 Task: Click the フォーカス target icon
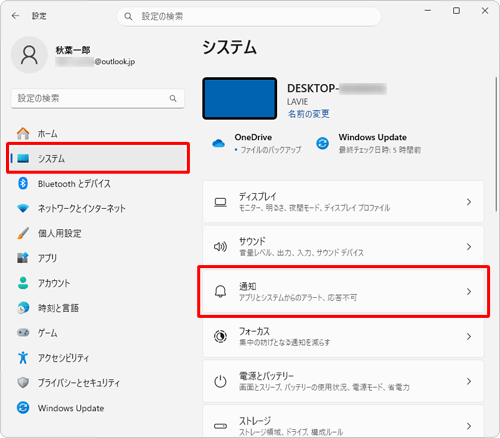tap(220, 336)
